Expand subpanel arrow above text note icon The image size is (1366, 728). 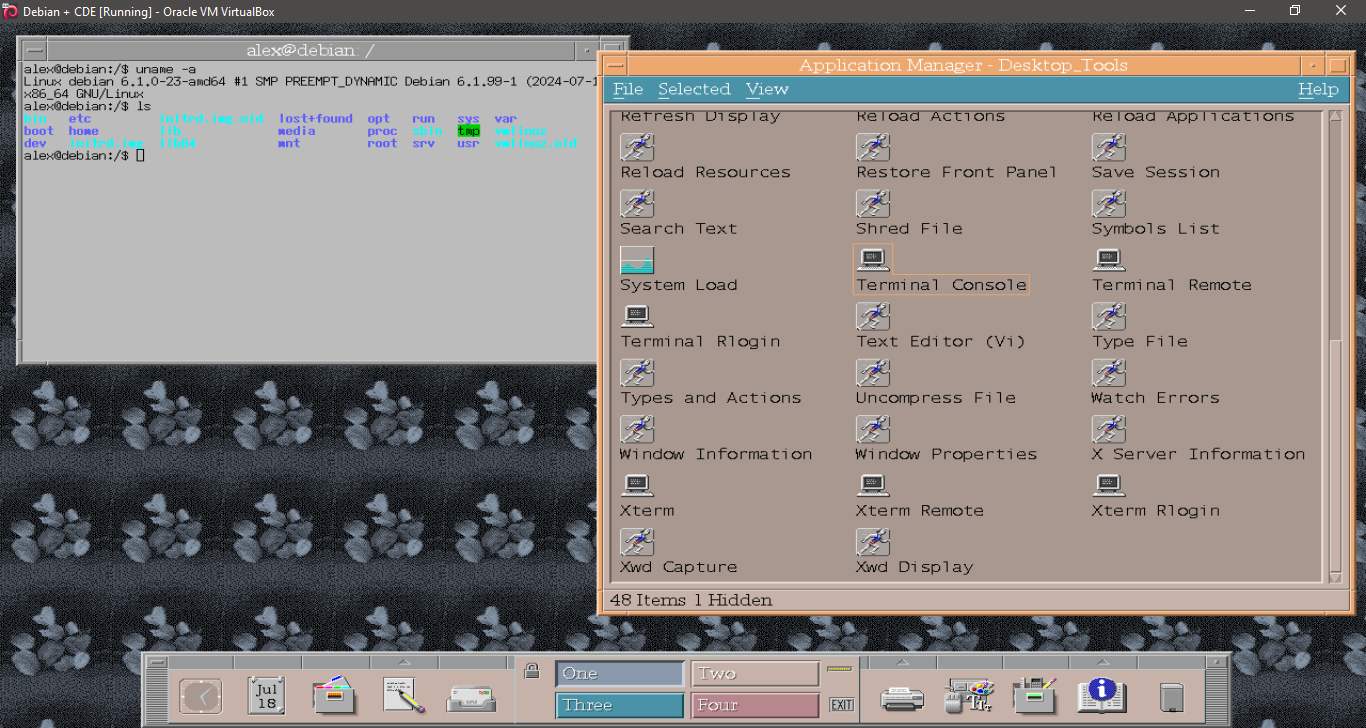(x=403, y=662)
